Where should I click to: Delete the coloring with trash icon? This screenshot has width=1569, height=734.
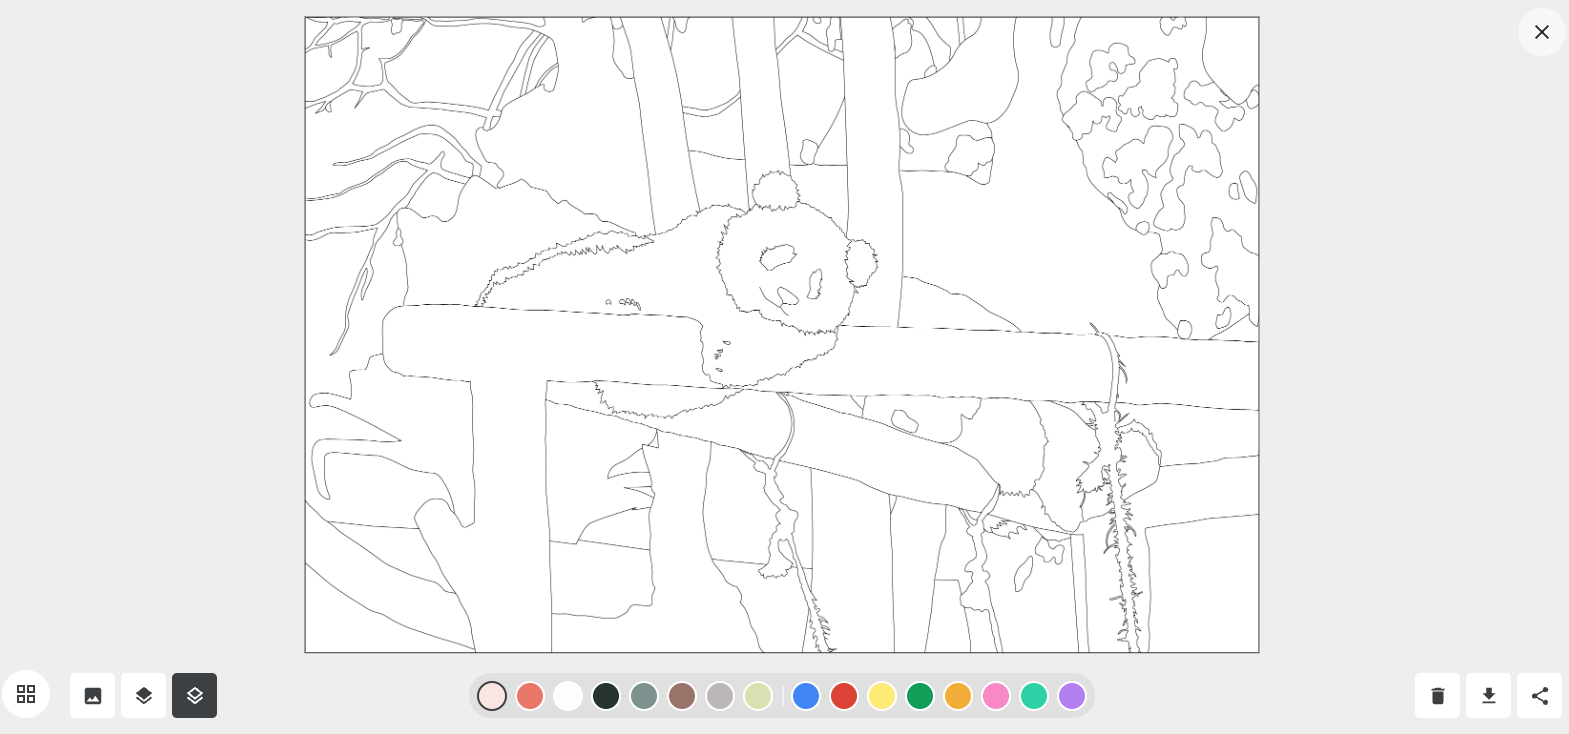pyautogui.click(x=1437, y=696)
